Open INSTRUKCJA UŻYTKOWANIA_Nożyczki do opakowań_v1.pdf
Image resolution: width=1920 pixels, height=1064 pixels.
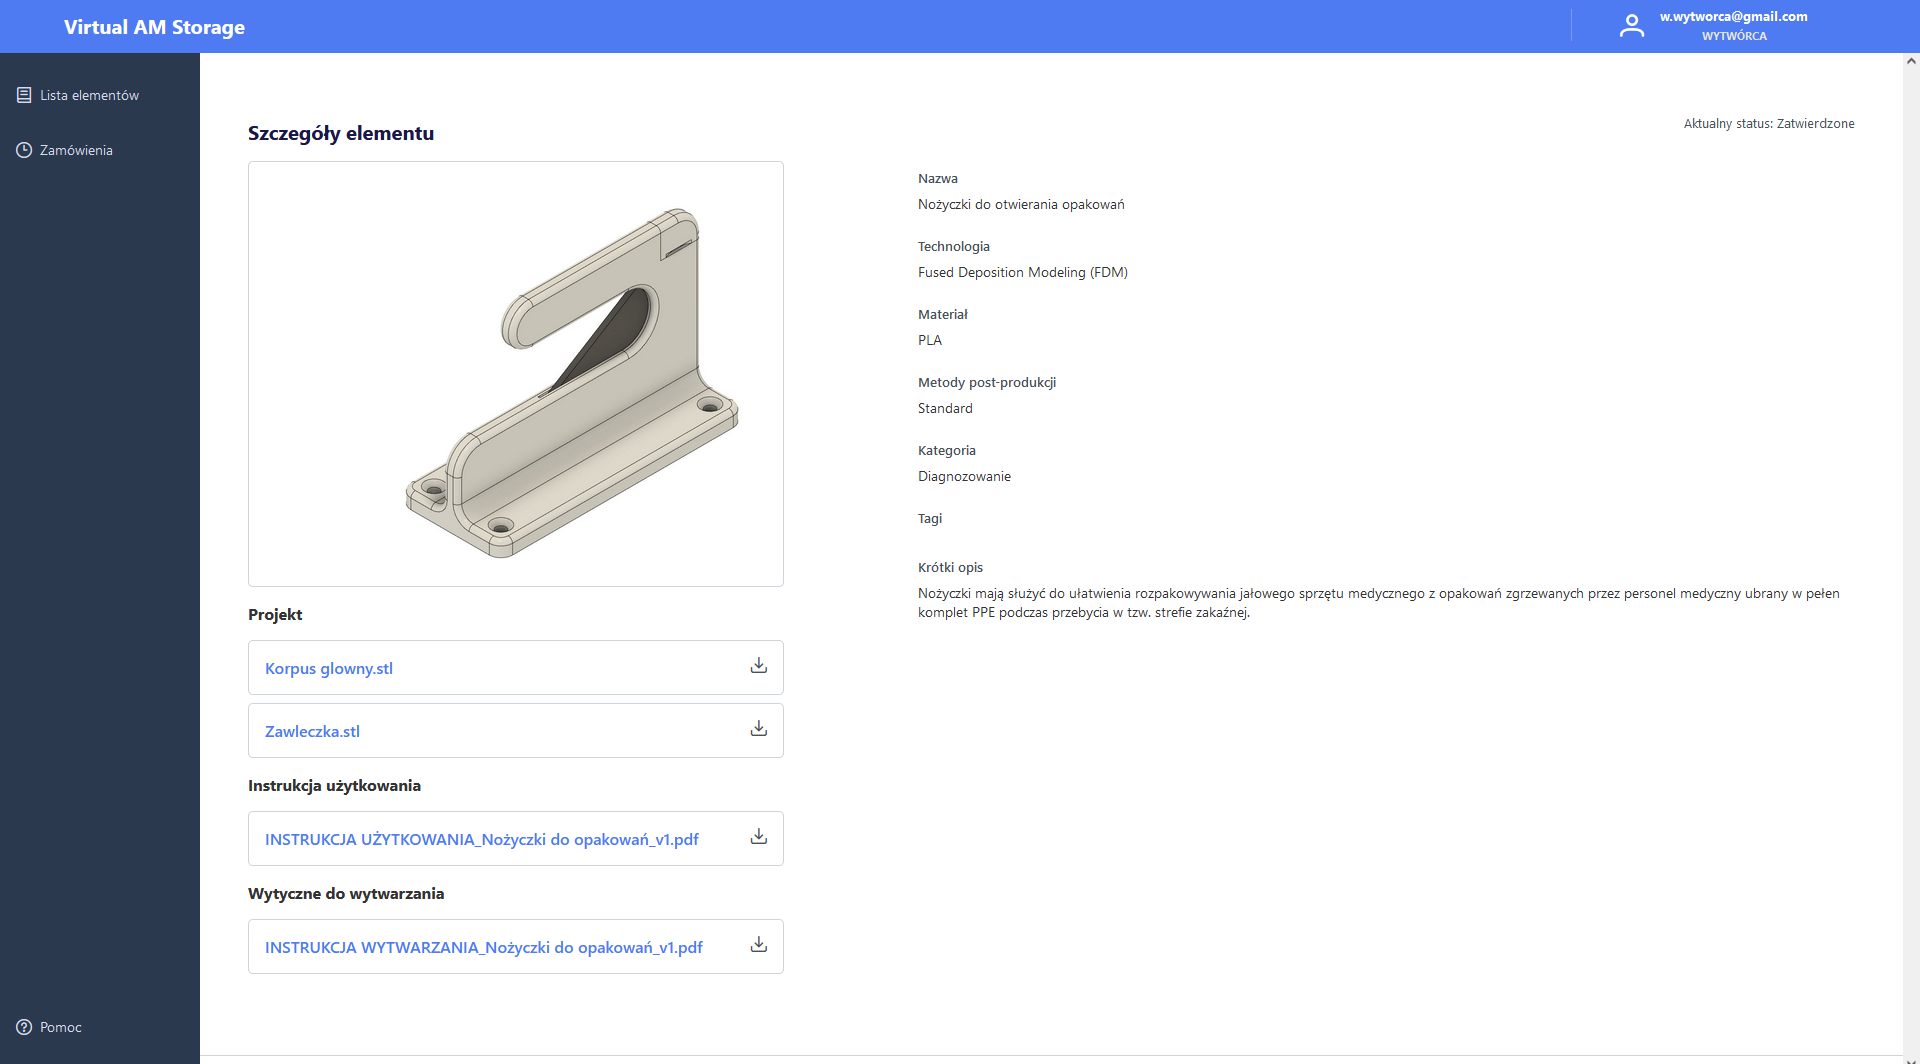(481, 839)
